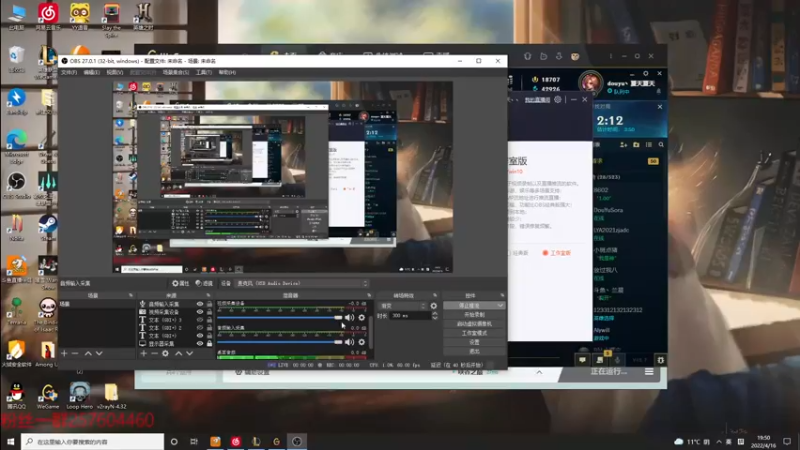Toggle lock on audio input capture source
Viewport: 800px width, 450px height.
[209, 304]
